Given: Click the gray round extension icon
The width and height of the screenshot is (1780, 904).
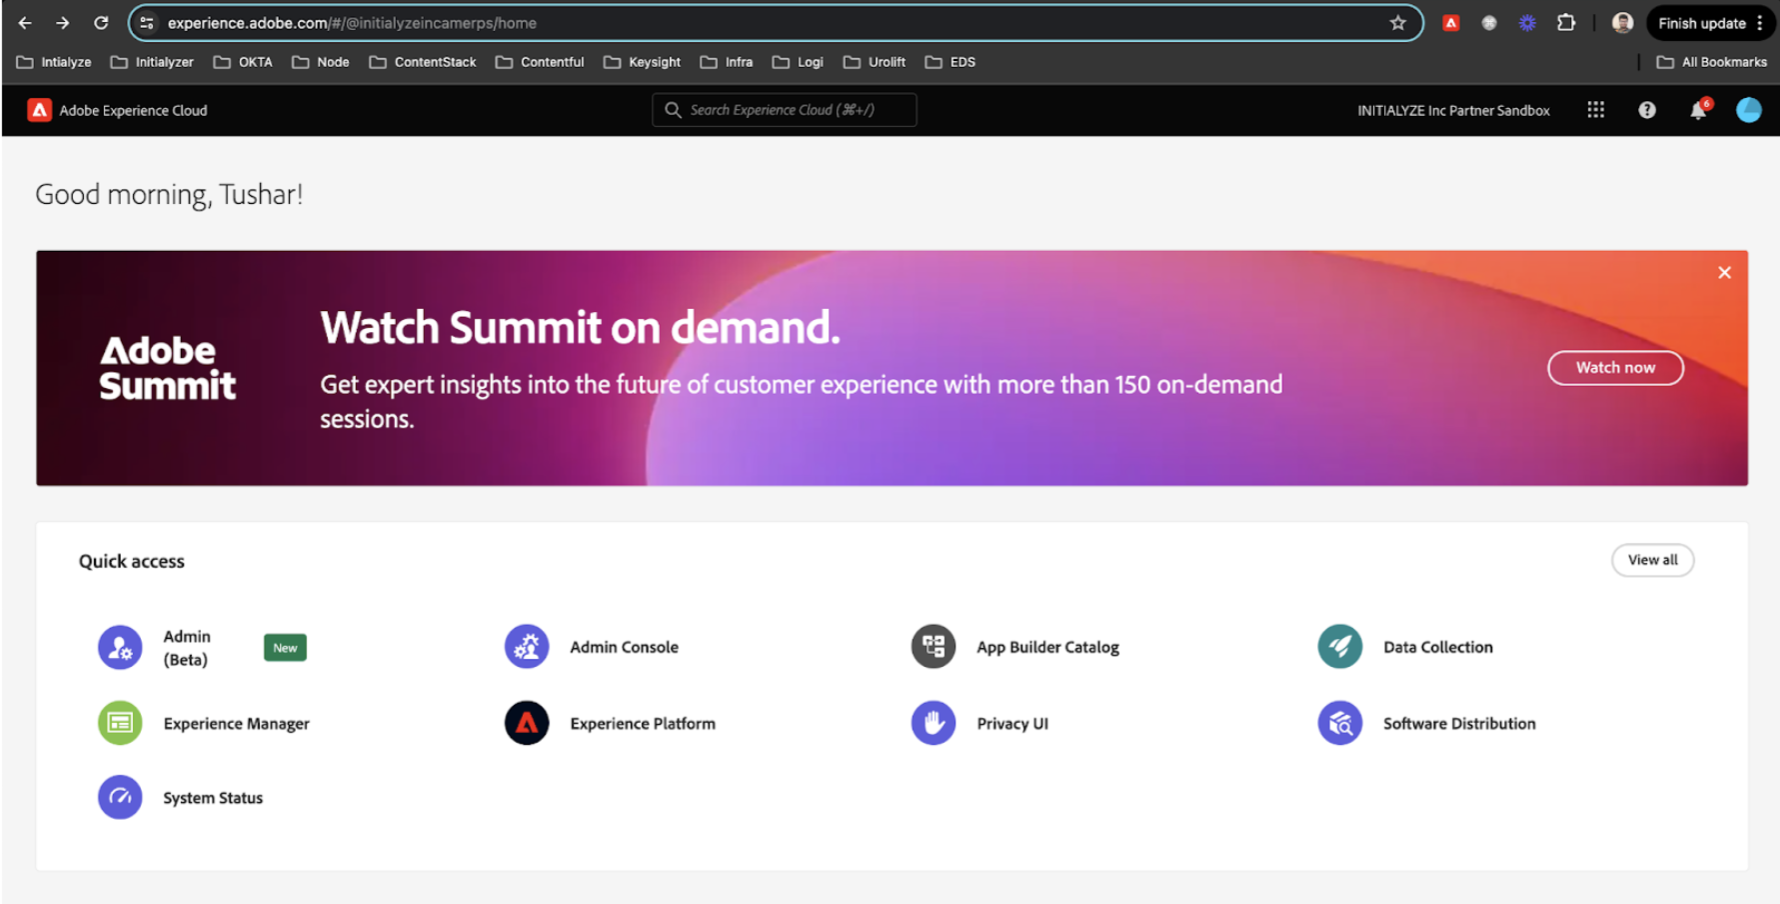Looking at the screenshot, I should pyautogui.click(x=1489, y=23).
